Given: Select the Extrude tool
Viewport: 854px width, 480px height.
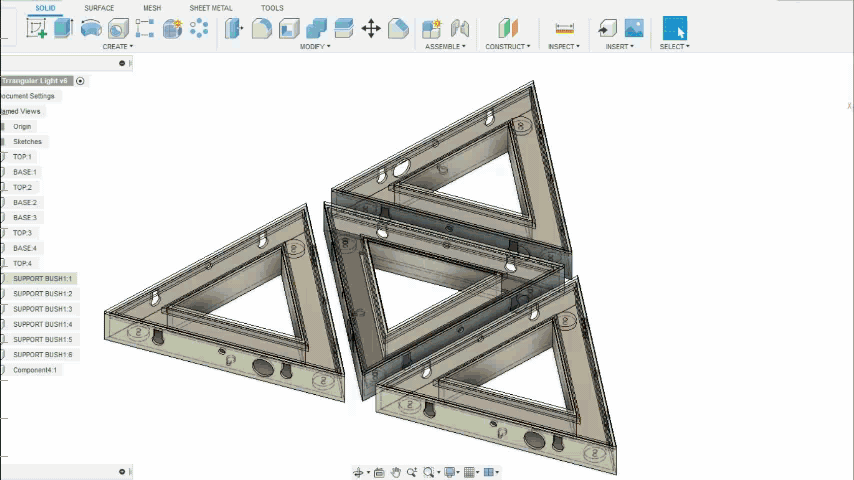Looking at the screenshot, I should (x=64, y=28).
